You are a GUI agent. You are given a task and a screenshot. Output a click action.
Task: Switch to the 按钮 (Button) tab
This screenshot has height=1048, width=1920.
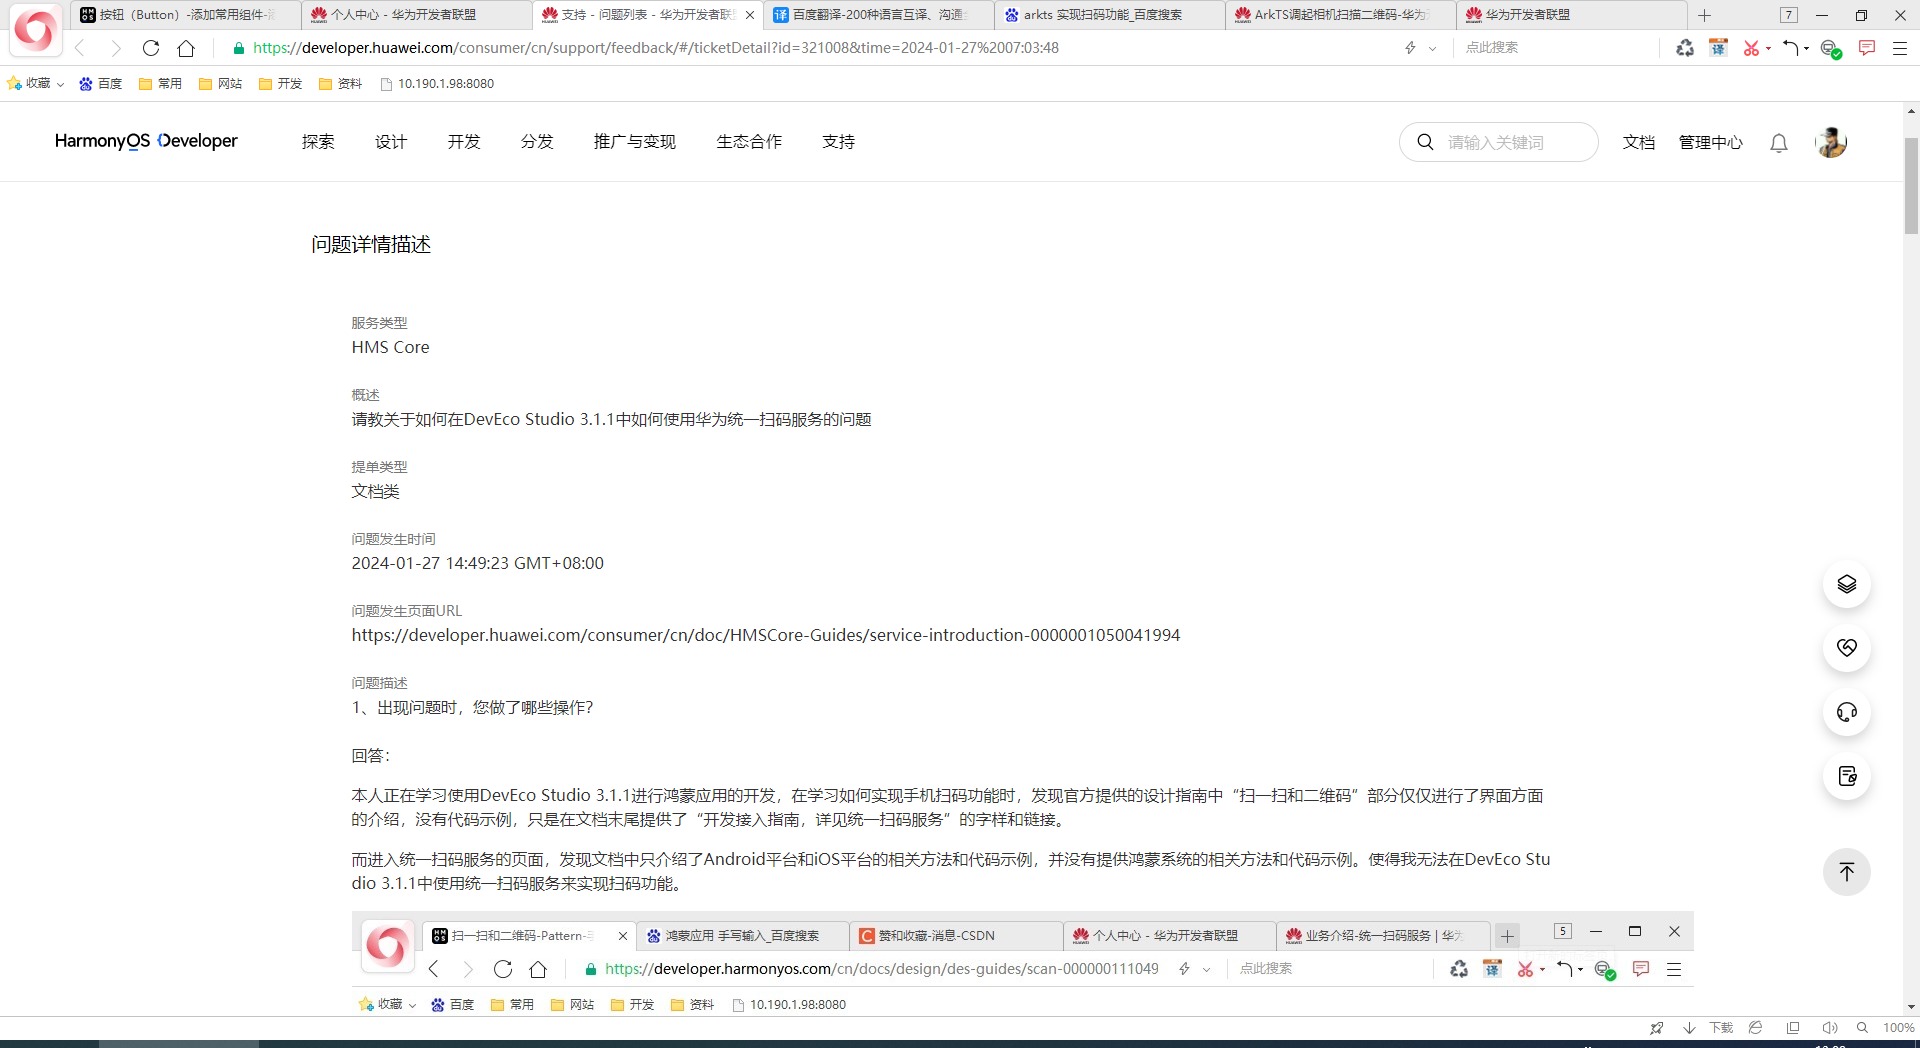[185, 15]
